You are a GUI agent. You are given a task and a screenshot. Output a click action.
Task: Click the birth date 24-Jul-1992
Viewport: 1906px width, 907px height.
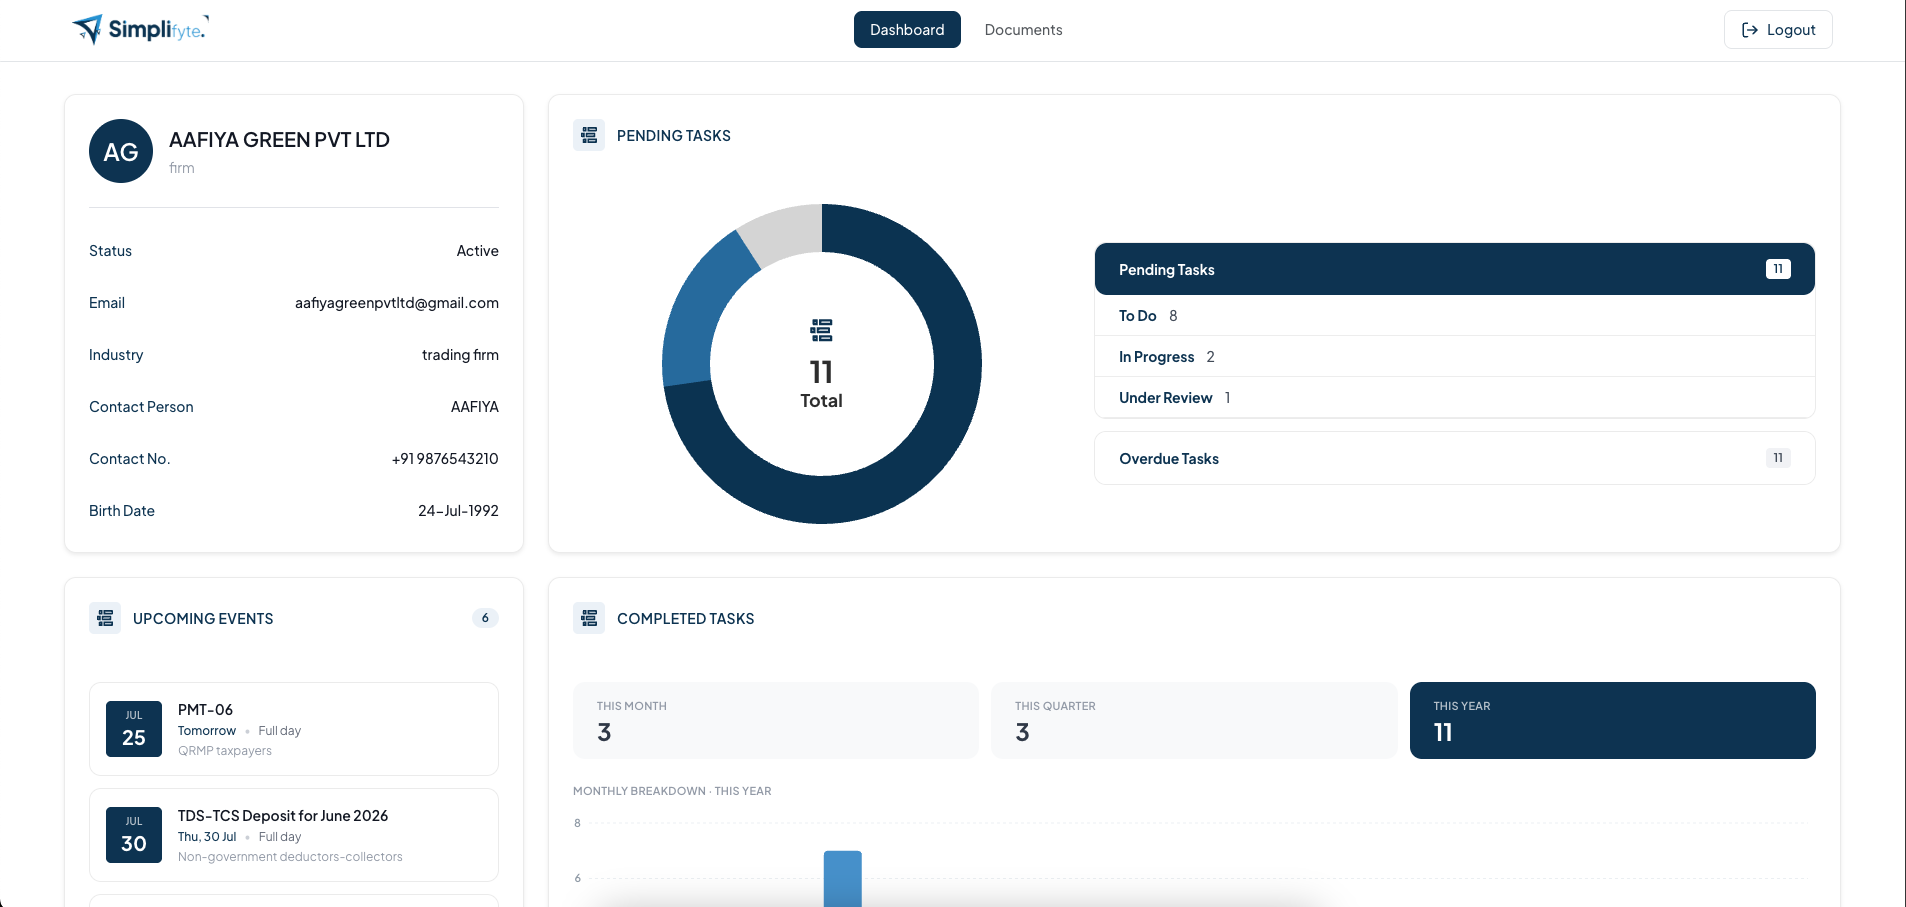tap(458, 511)
